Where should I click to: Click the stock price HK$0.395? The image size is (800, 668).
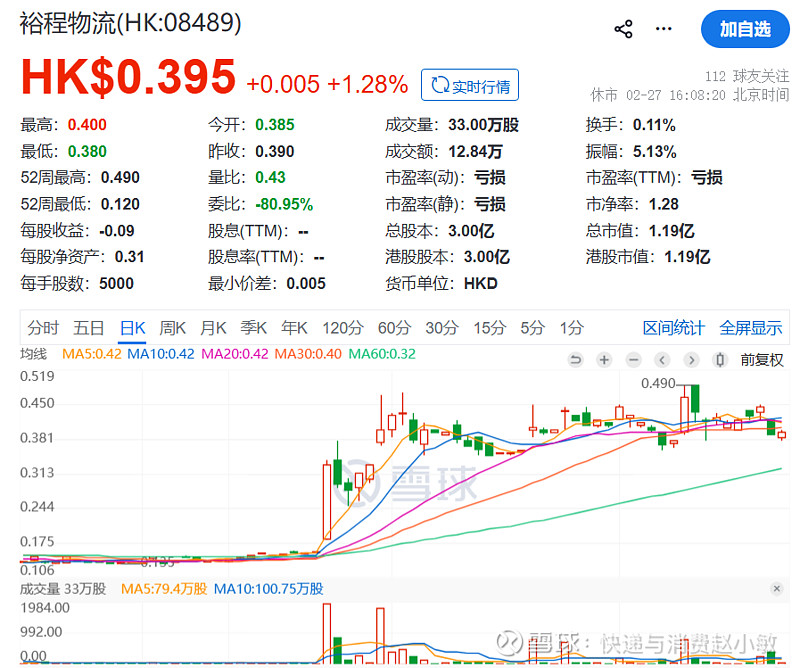pyautogui.click(x=128, y=77)
